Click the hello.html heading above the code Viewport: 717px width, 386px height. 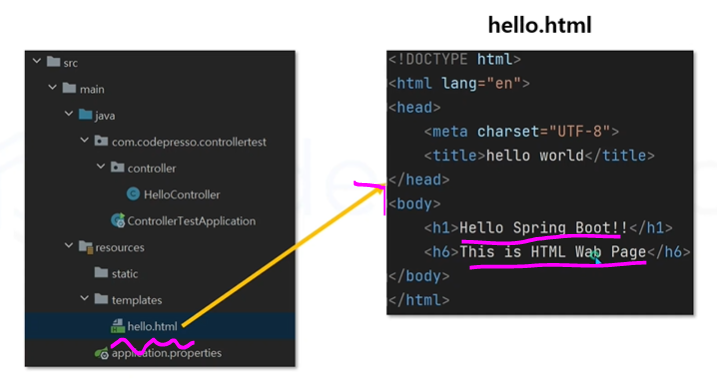click(540, 25)
